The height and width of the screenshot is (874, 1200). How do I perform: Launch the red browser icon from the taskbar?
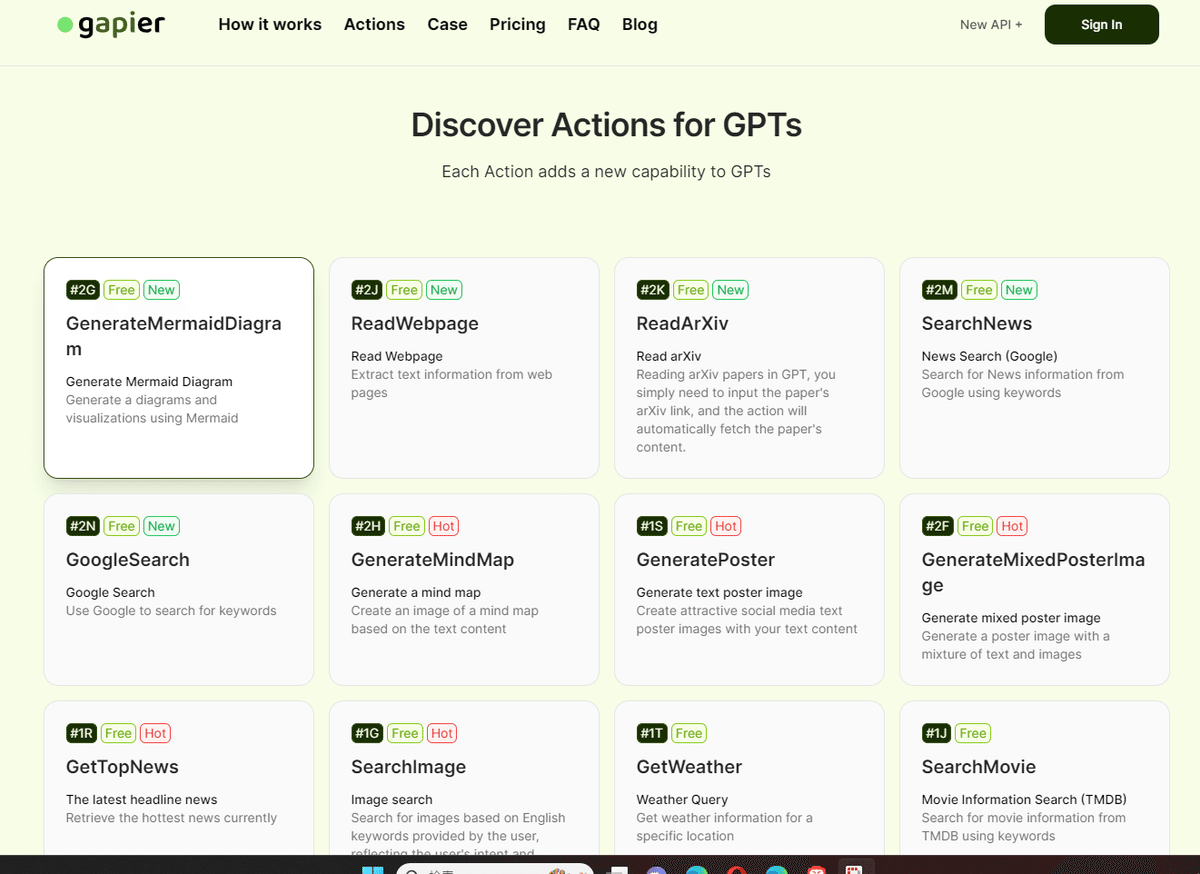pyautogui.click(x=737, y=870)
